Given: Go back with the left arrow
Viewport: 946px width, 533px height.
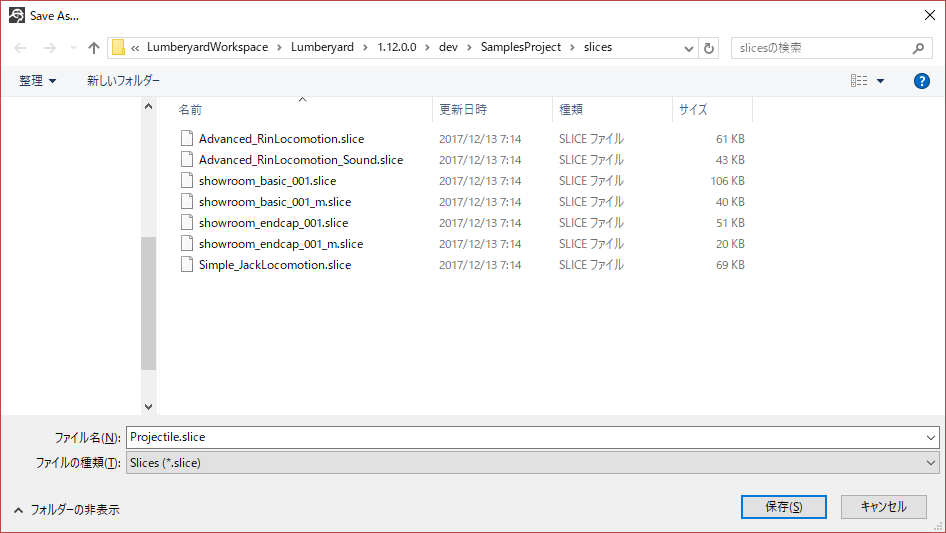Looking at the screenshot, I should click(21, 48).
